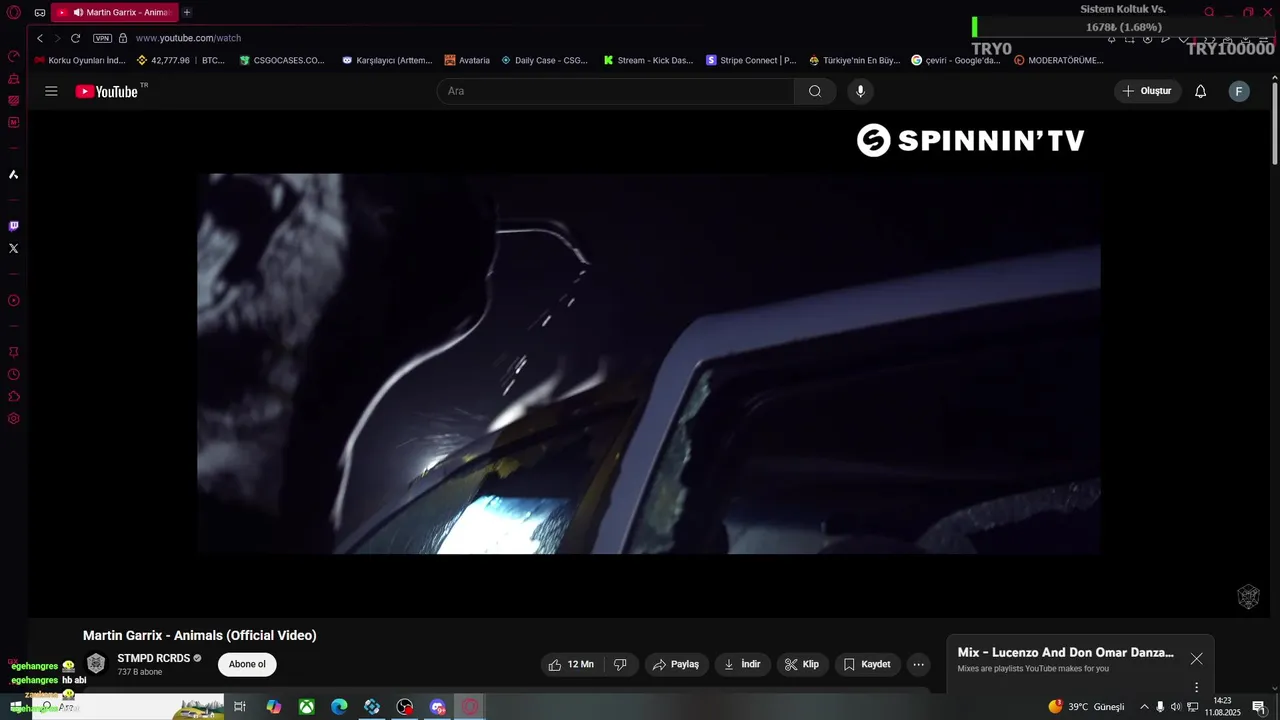This screenshot has width=1280, height=720.
Task: Click the Martin Garrix - Animals video title
Action: (199, 635)
